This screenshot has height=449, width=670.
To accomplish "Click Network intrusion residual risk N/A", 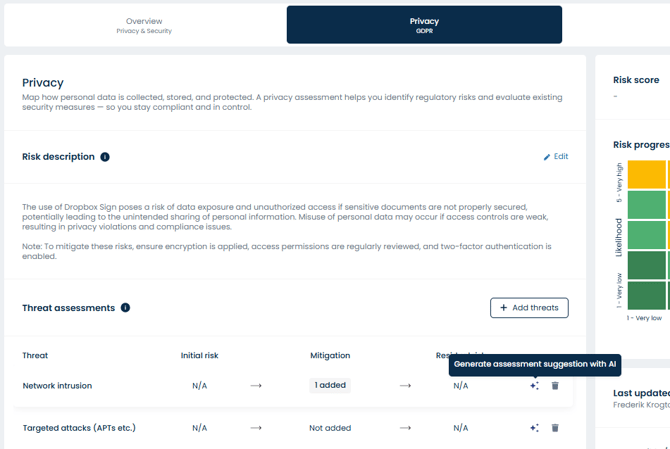I will 460,386.
